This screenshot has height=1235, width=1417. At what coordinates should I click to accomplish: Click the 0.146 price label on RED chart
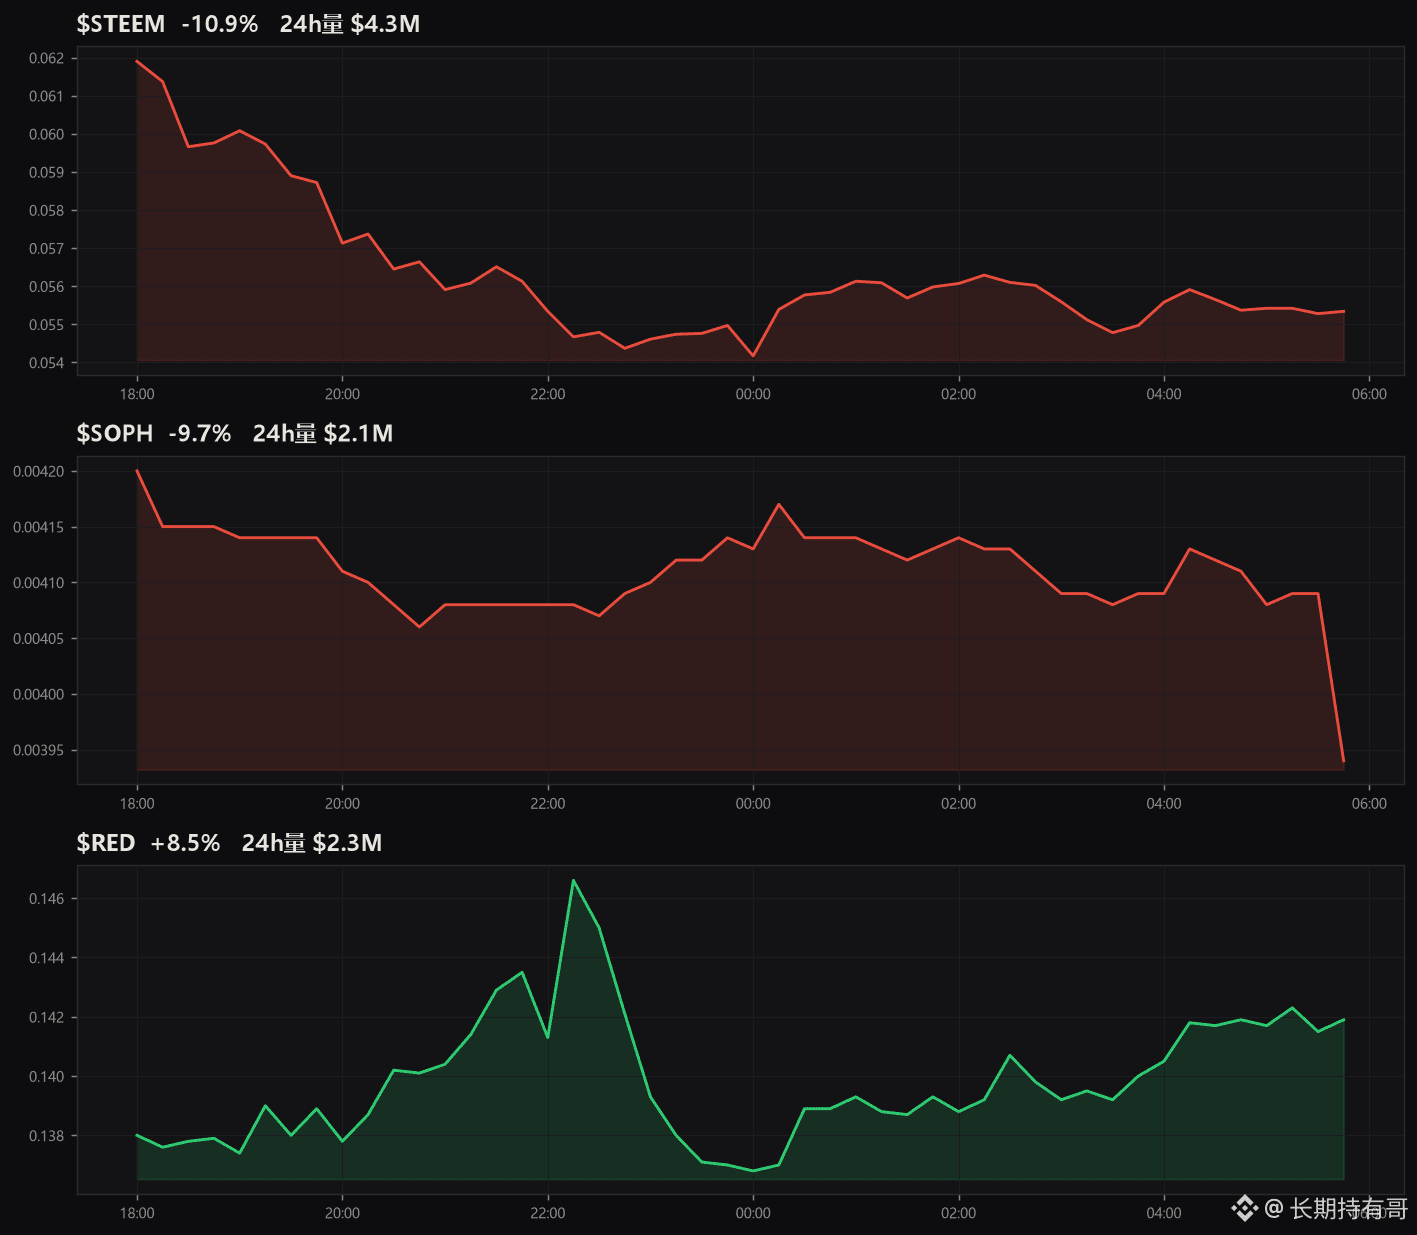pyautogui.click(x=46, y=899)
